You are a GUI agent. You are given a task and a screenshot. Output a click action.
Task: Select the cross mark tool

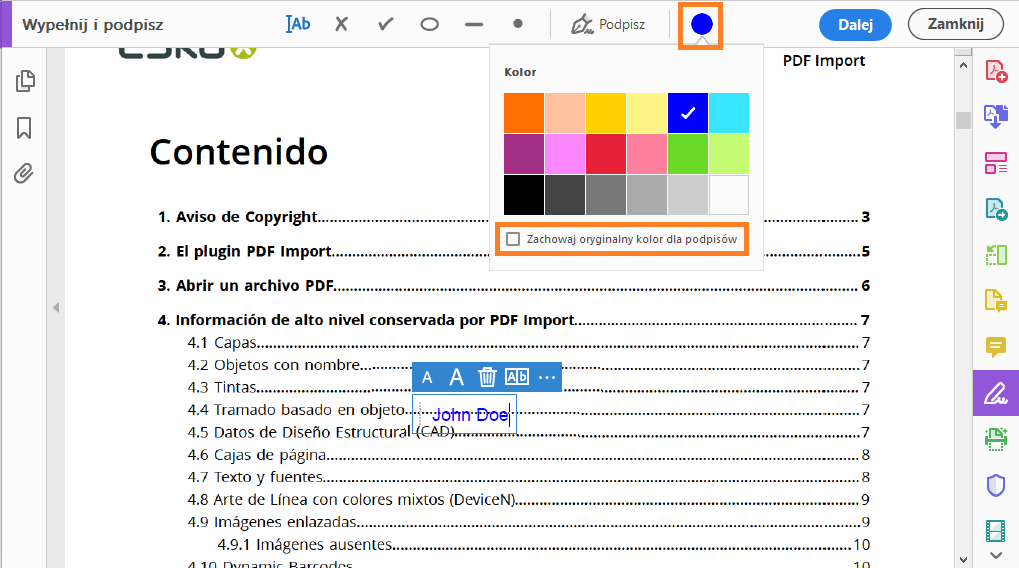tap(341, 24)
